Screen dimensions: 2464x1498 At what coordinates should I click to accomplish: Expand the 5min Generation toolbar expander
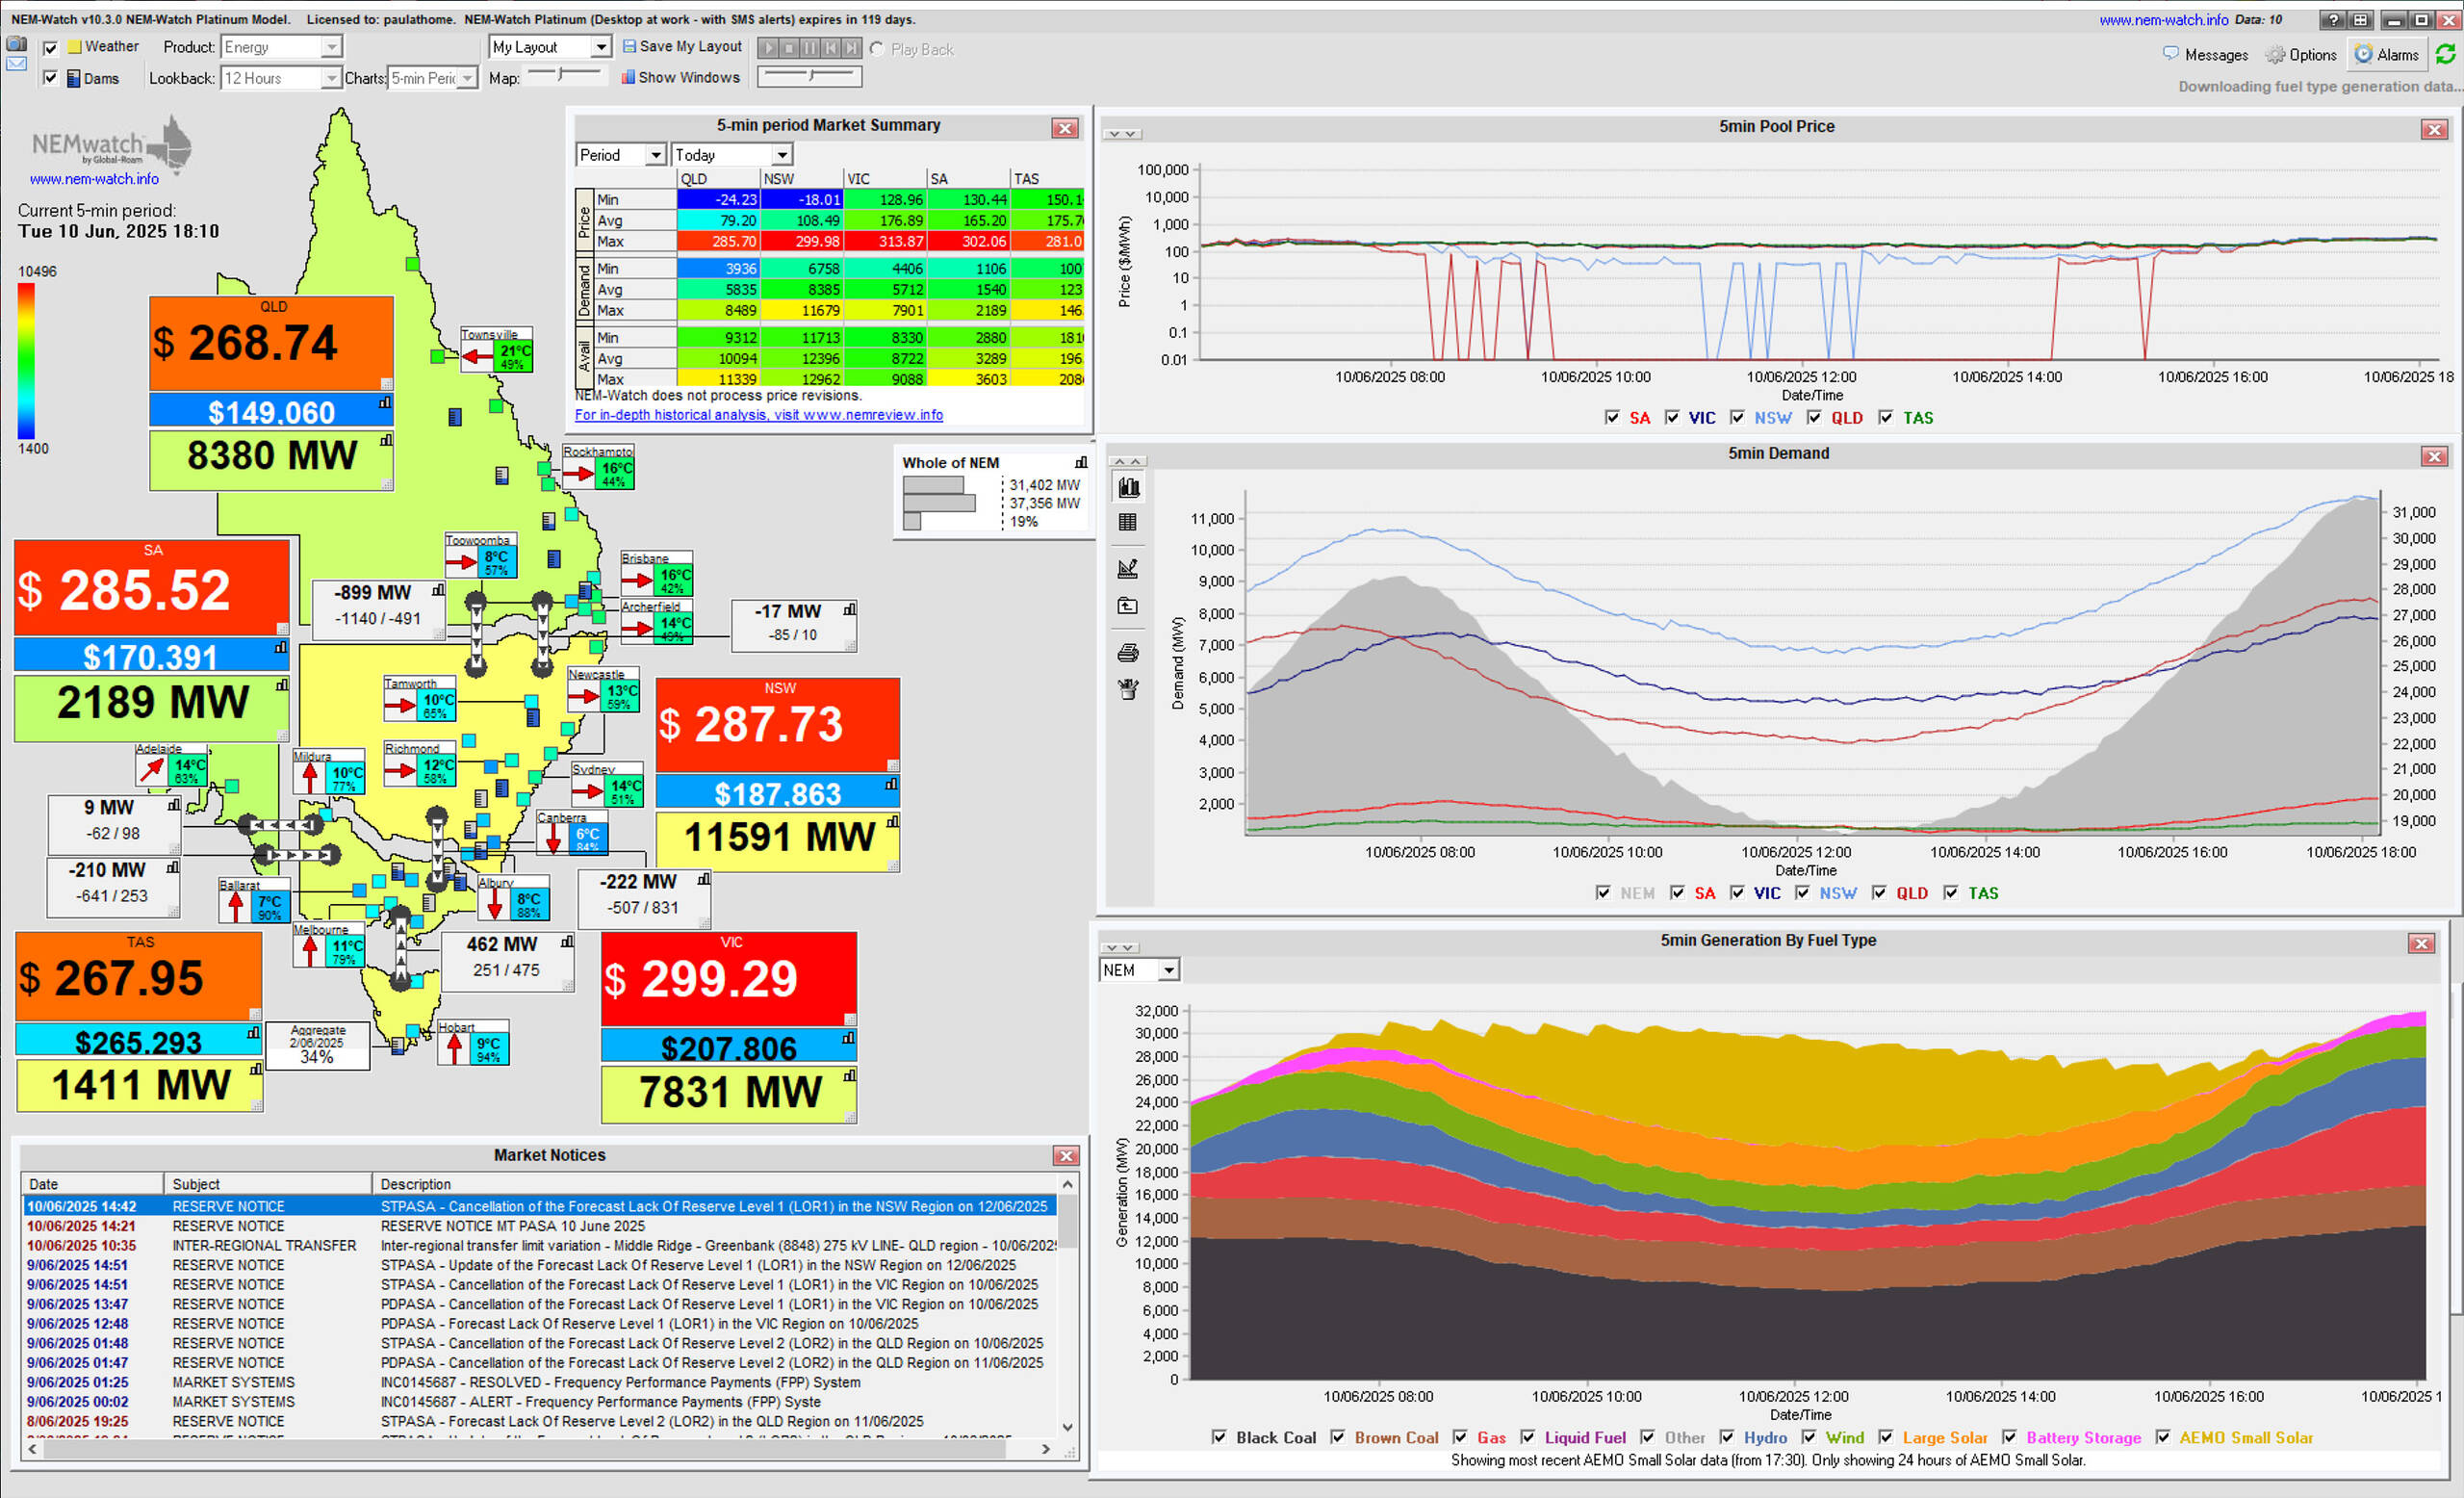(x=1119, y=947)
